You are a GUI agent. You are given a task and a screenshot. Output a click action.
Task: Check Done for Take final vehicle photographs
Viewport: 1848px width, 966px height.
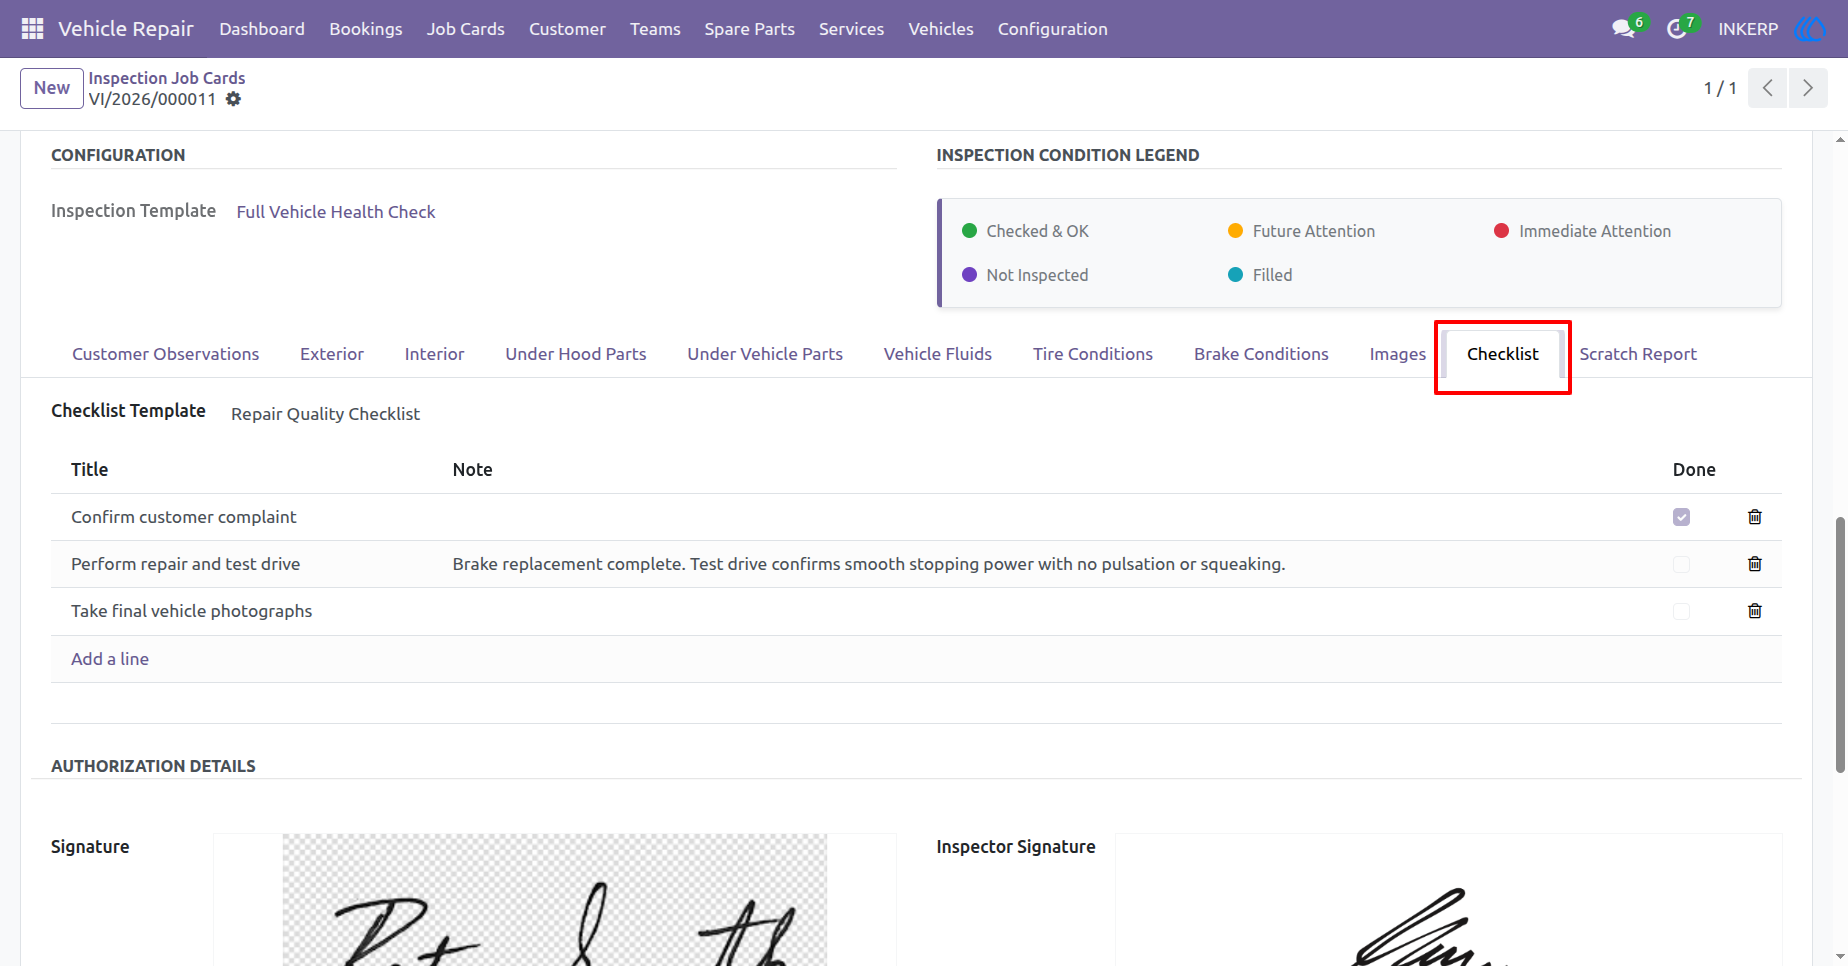1682,611
